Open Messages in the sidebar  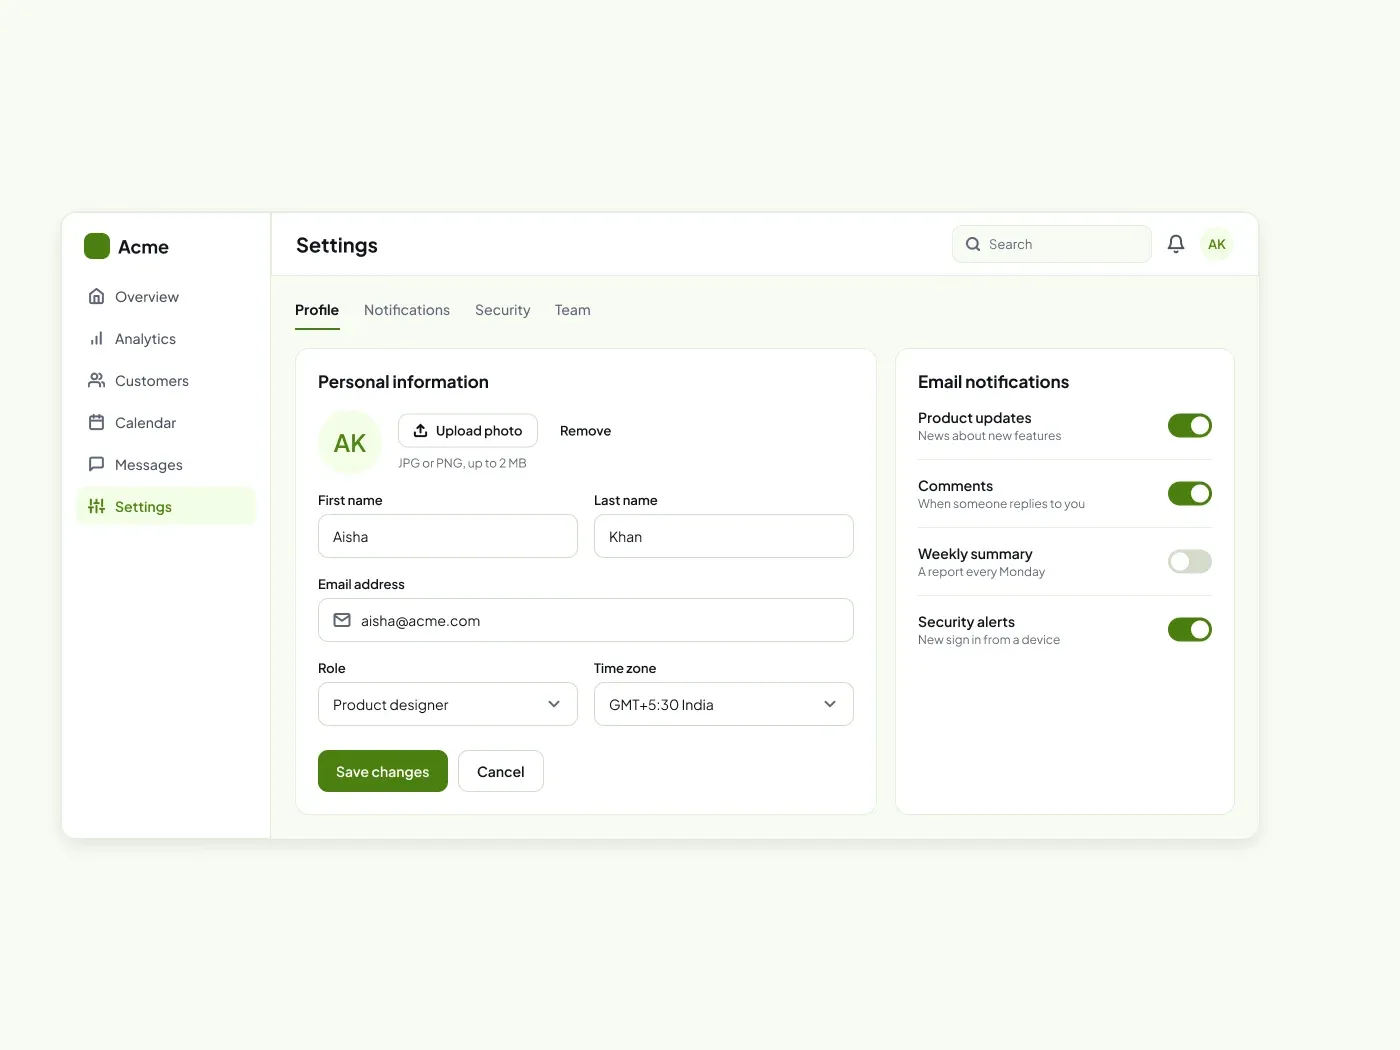[x=166, y=464]
